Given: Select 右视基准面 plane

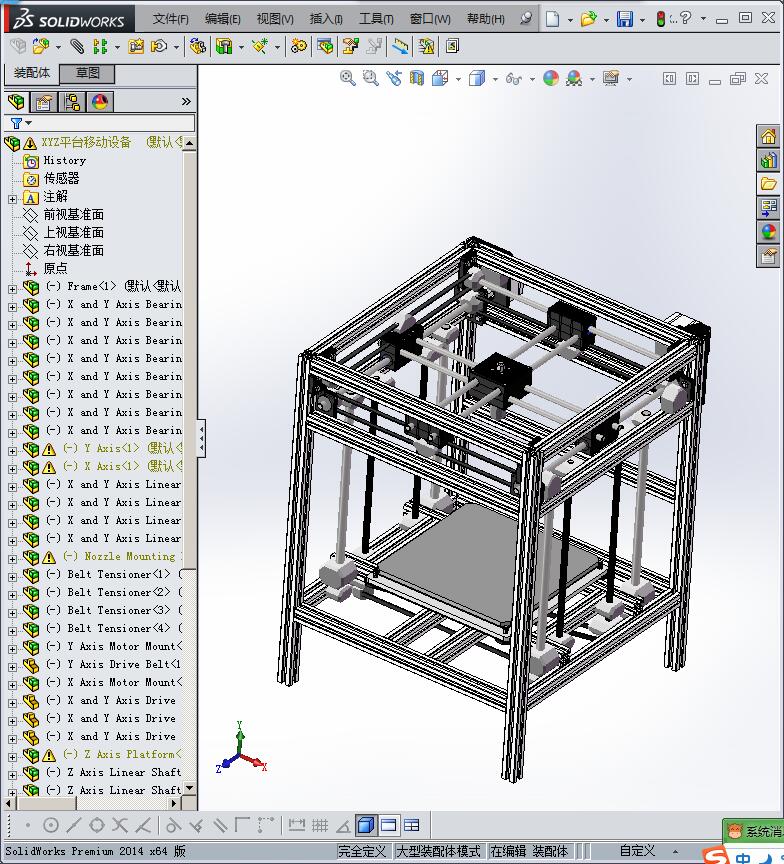Looking at the screenshot, I should pyautogui.click(x=73, y=250).
